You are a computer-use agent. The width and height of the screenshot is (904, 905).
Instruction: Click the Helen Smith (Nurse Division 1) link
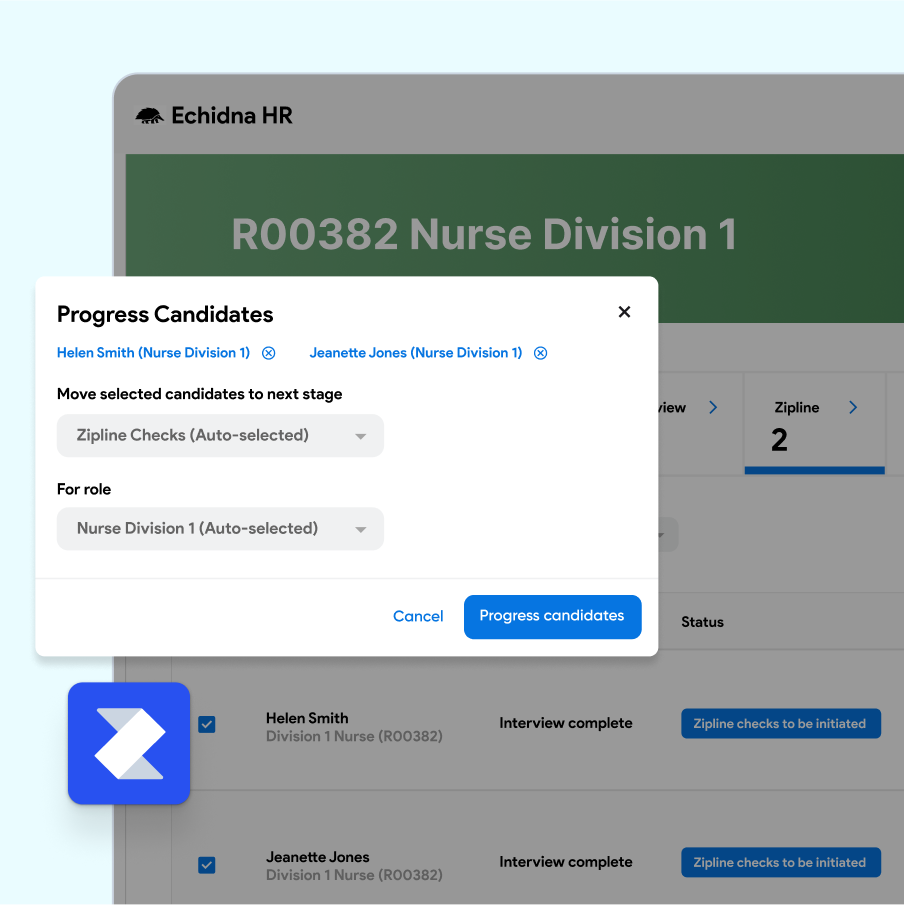tap(153, 353)
